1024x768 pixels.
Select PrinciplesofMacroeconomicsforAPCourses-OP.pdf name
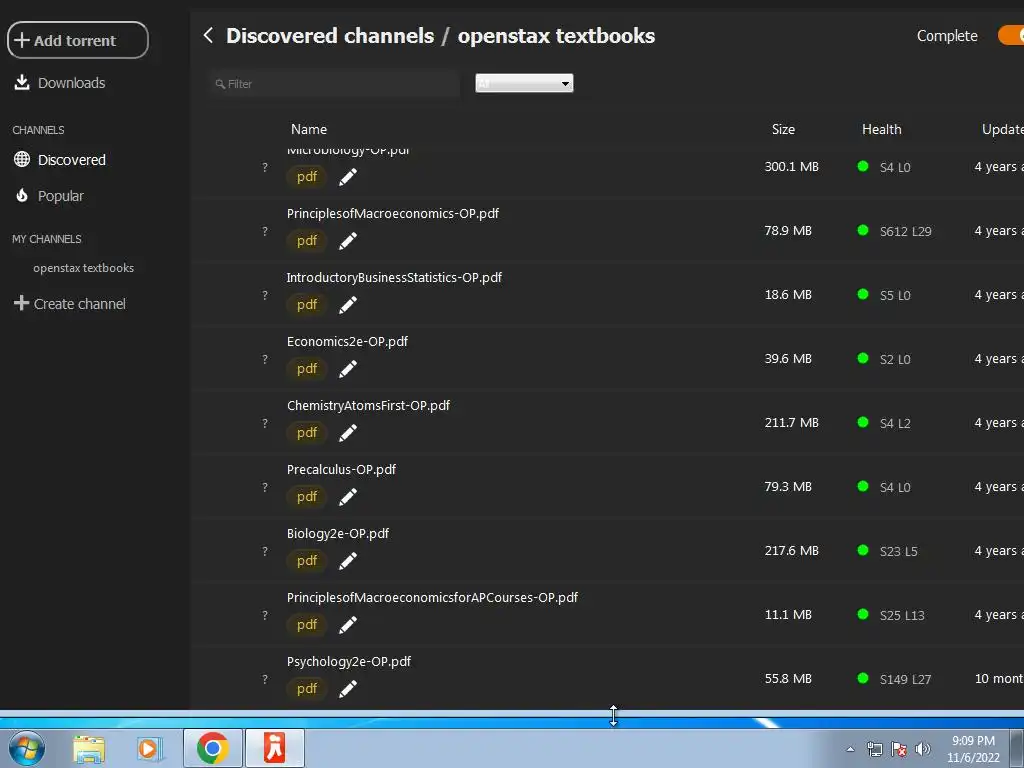(432, 598)
